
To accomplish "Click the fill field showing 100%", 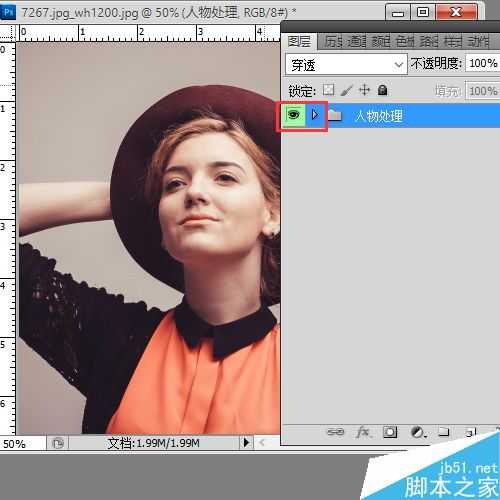I will click(x=483, y=90).
